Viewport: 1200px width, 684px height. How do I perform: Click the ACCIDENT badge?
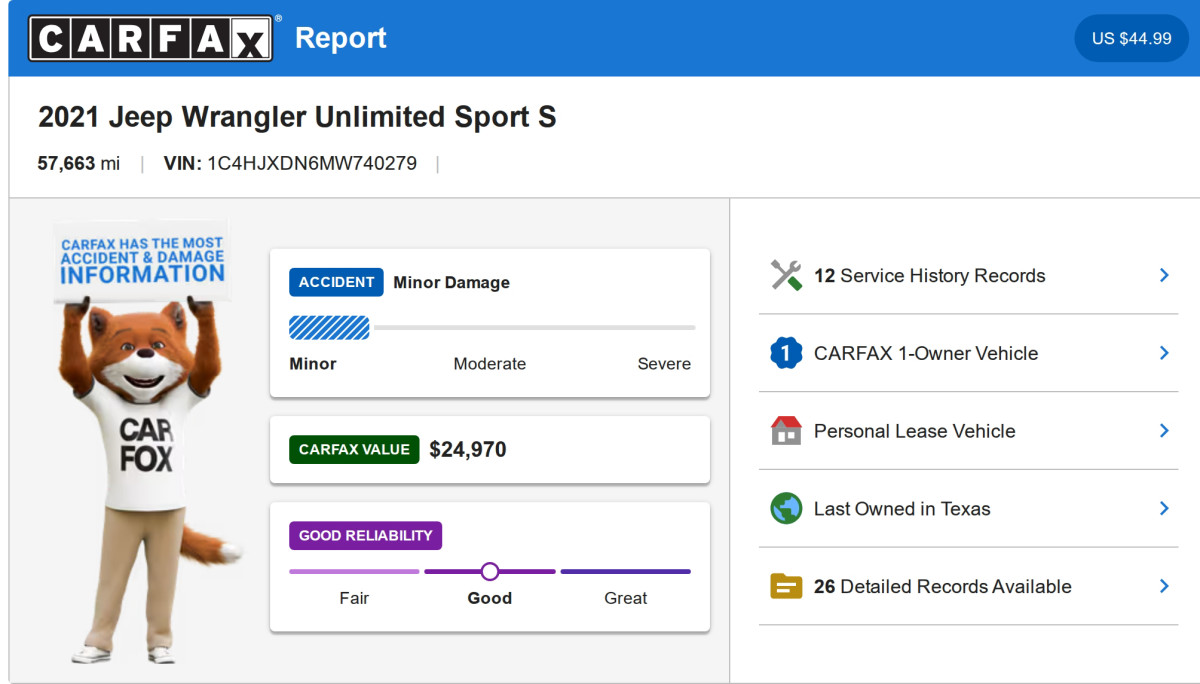336,282
